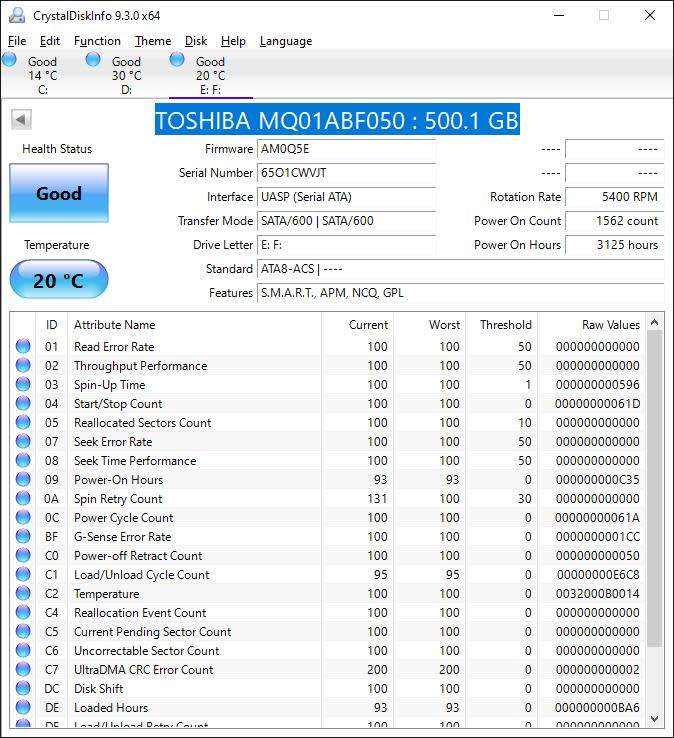Click the Good 14 °C C: disk tab
674x738 pixels.
pos(42,75)
